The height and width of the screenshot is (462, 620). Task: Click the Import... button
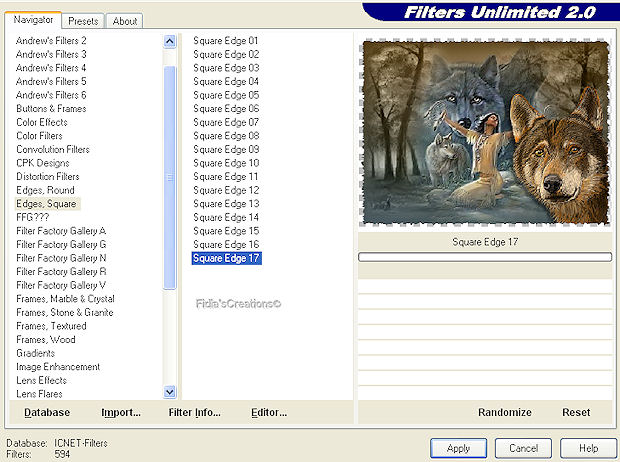pyautogui.click(x=121, y=413)
